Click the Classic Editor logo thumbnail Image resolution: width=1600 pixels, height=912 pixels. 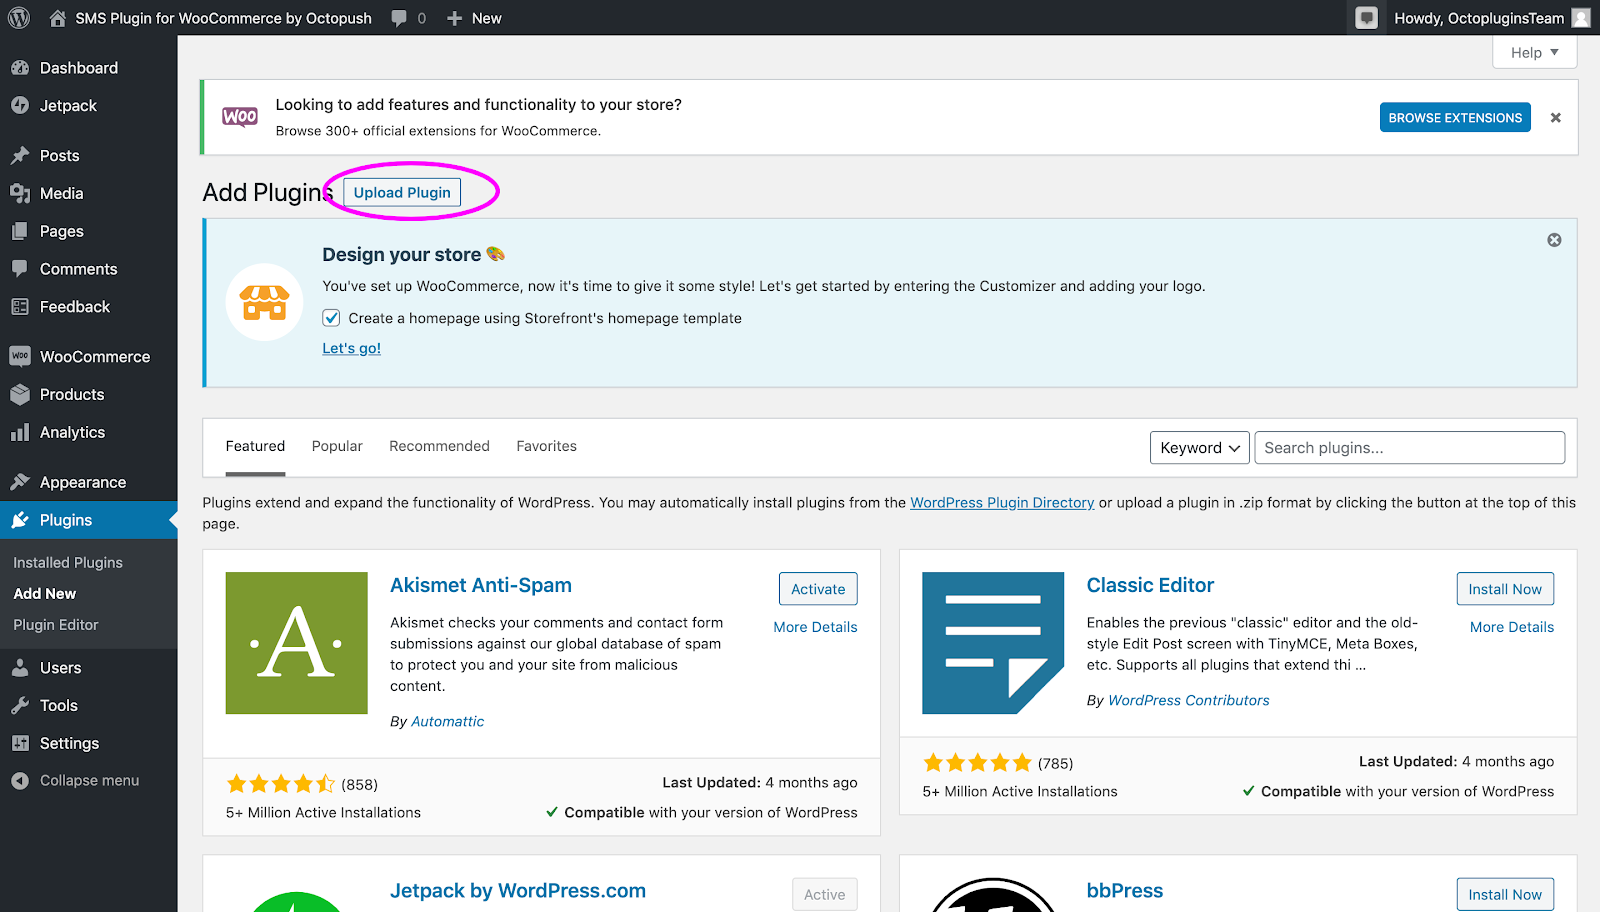(x=993, y=643)
